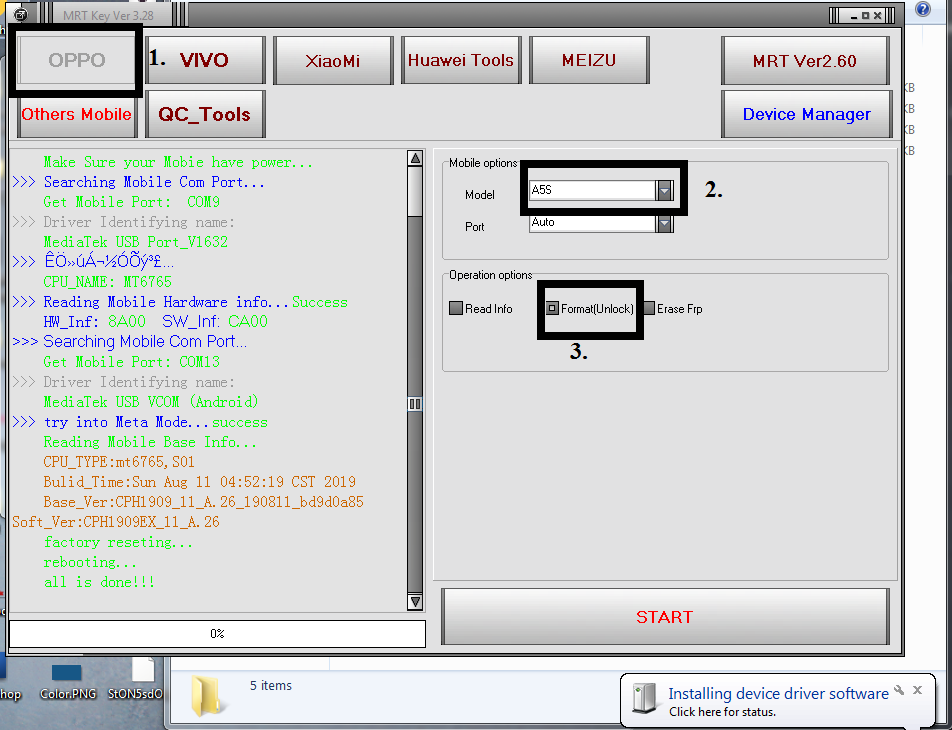
Task: Click the log scrollbar thumb grip
Action: coord(415,404)
